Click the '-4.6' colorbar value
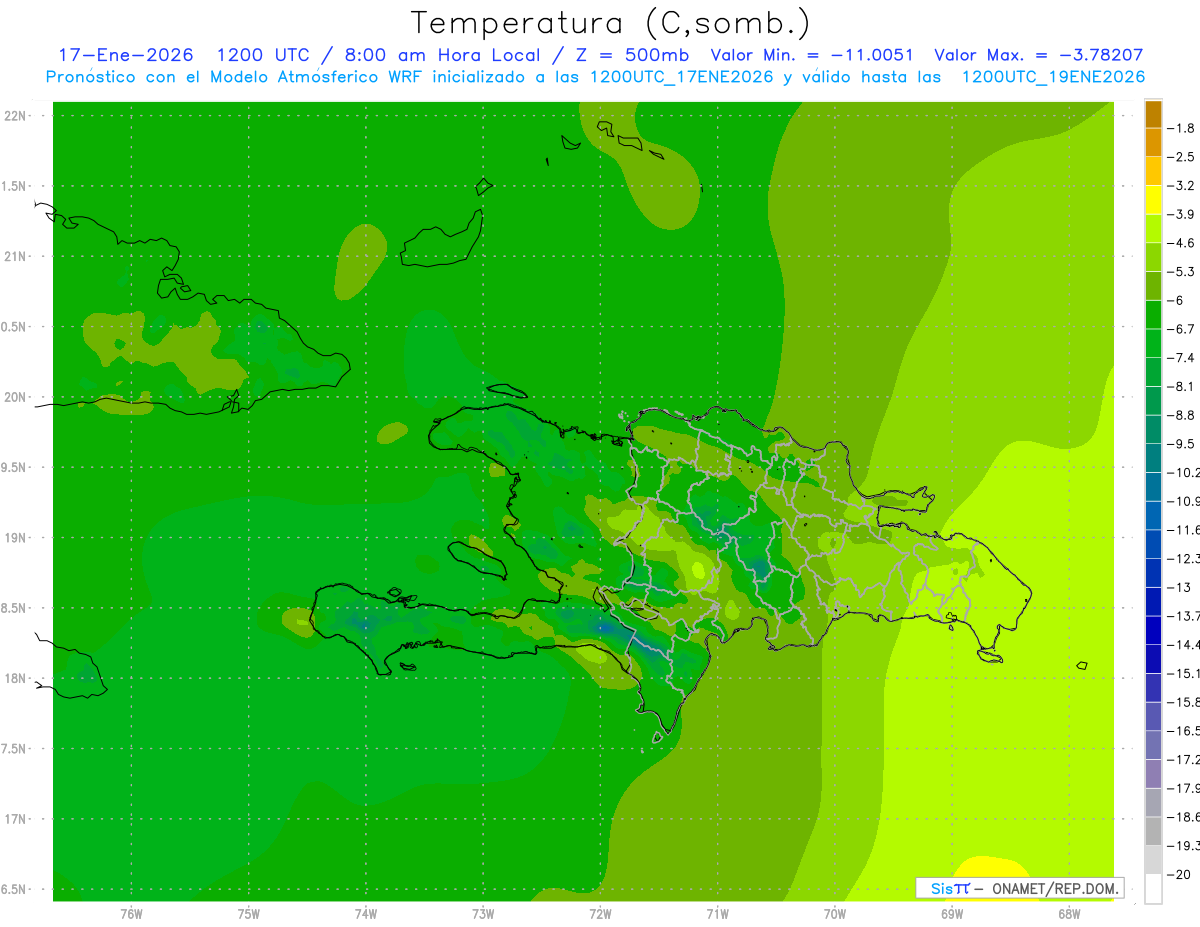 [1182, 243]
